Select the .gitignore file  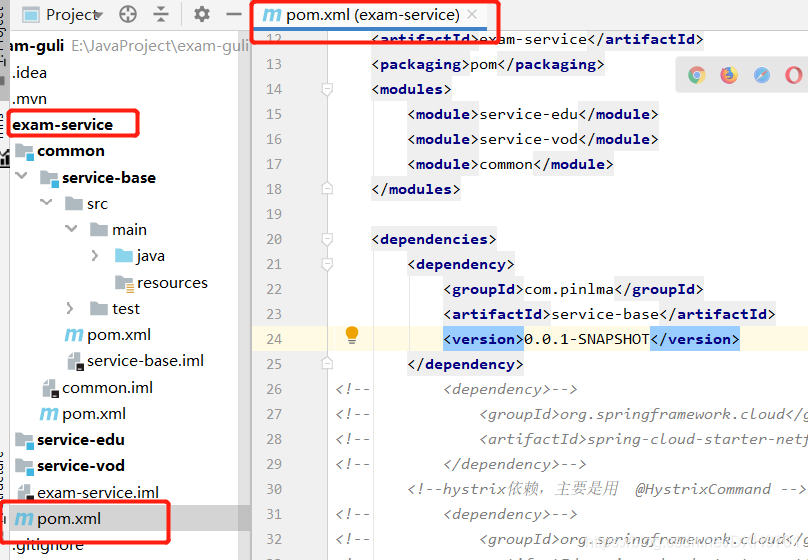(47, 545)
